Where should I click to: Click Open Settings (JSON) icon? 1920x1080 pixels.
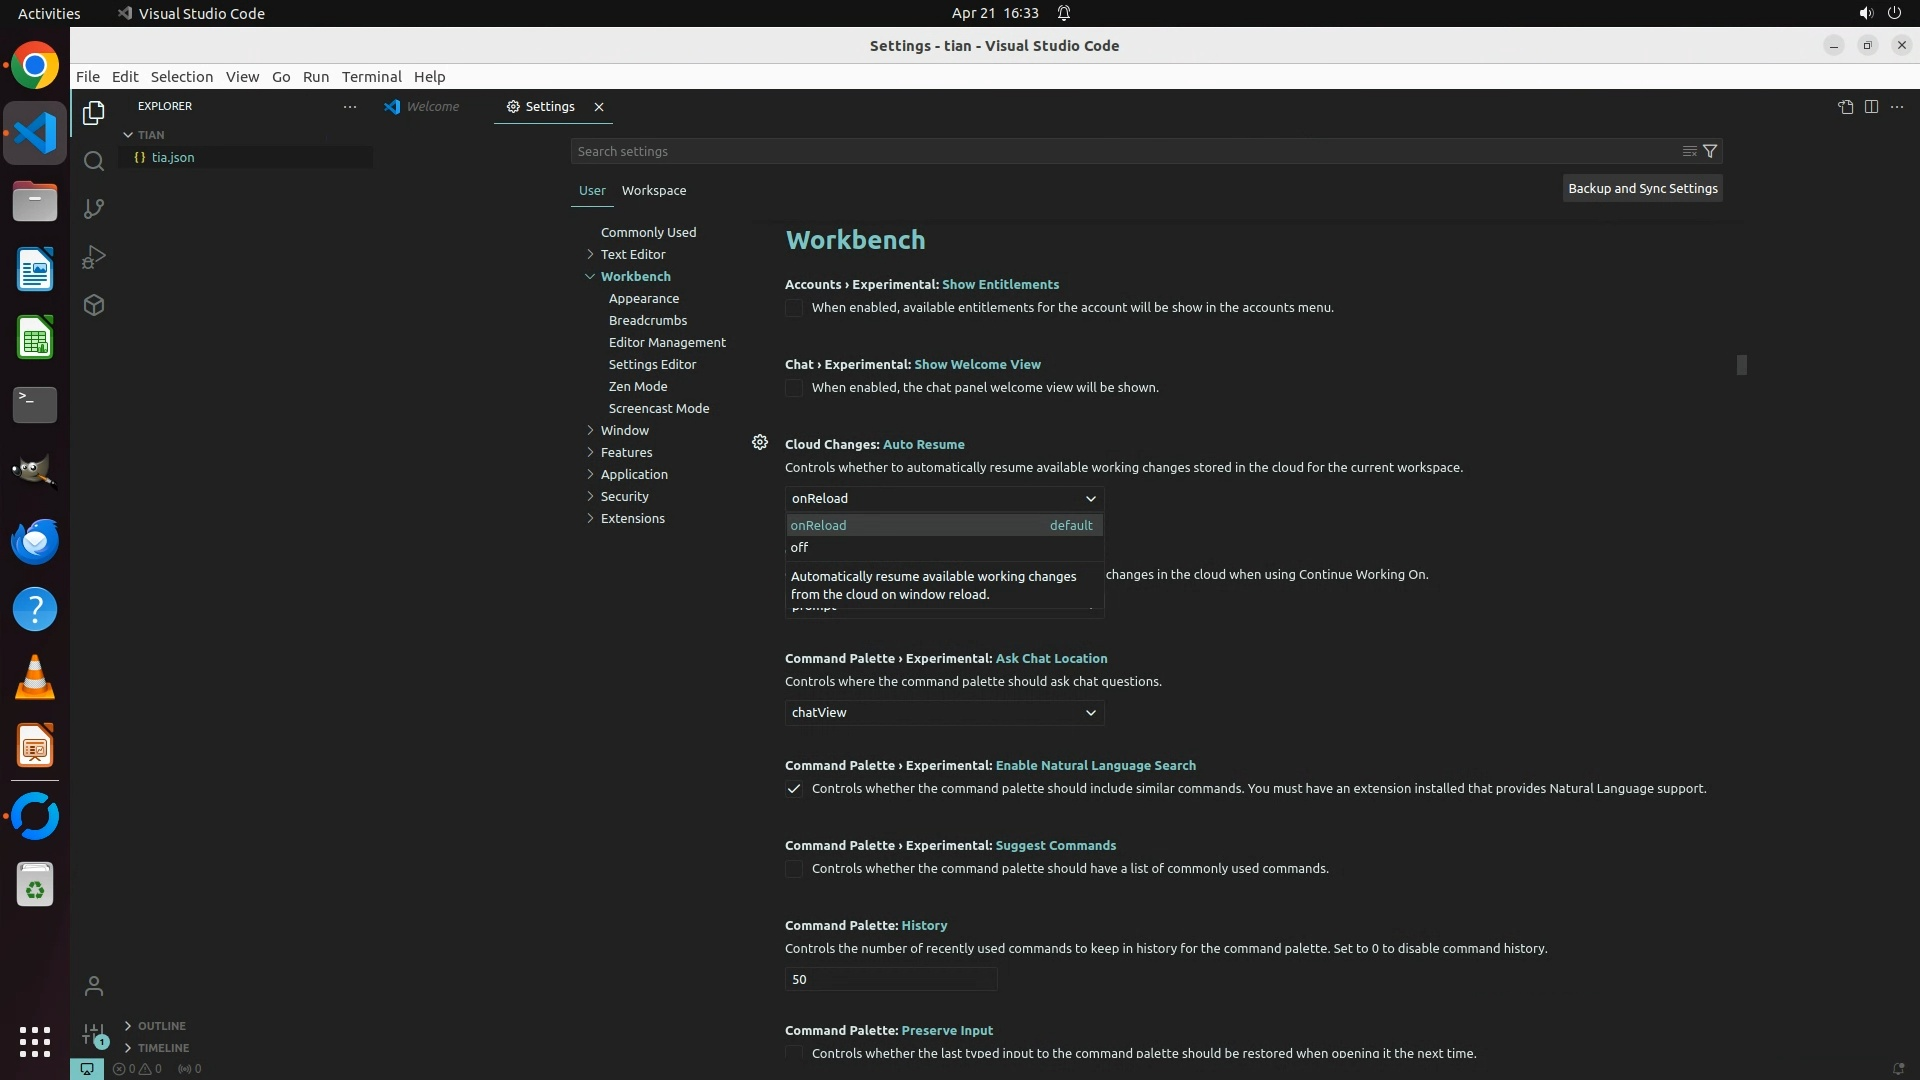tap(1845, 107)
